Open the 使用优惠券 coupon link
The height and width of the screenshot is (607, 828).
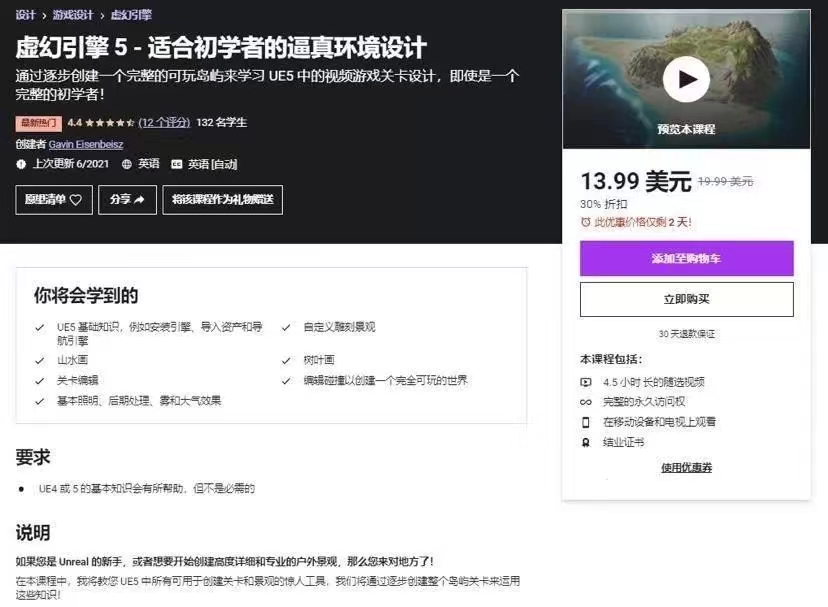click(686, 468)
